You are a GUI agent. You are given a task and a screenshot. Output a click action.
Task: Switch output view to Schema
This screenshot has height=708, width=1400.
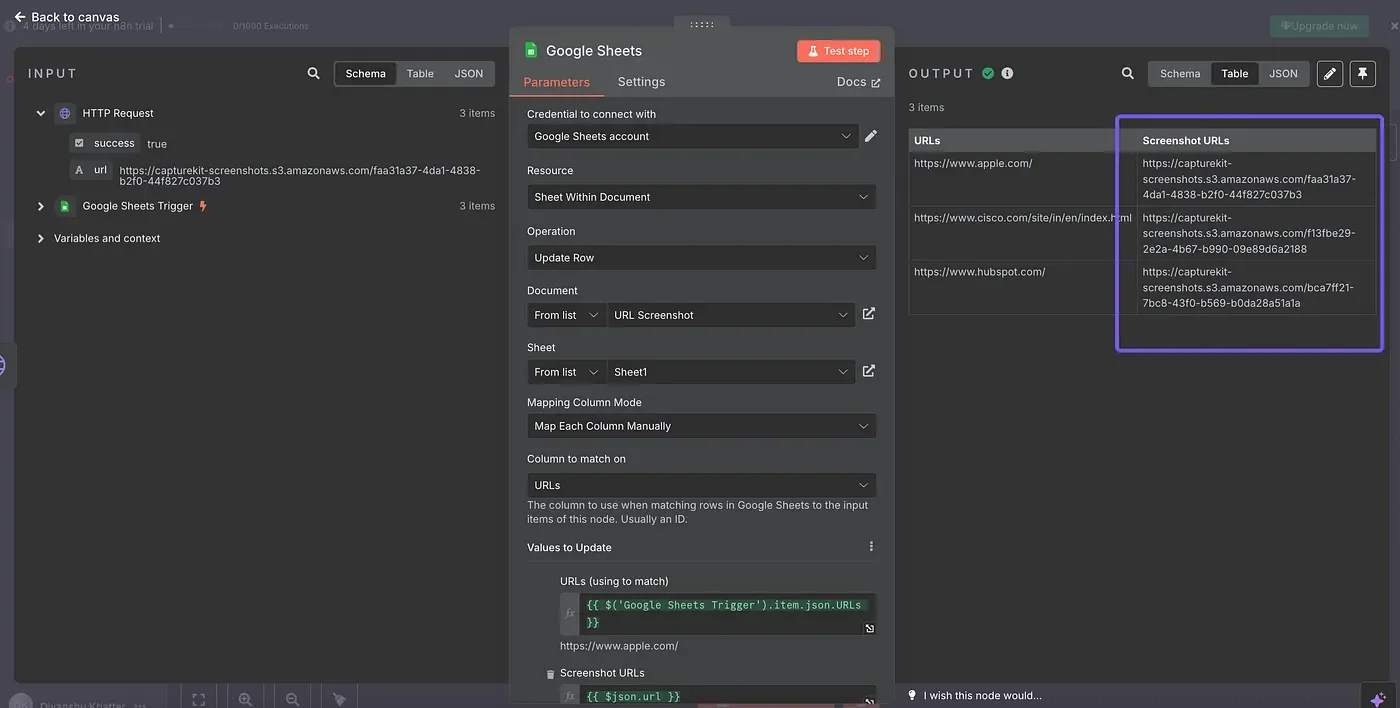coord(1180,73)
